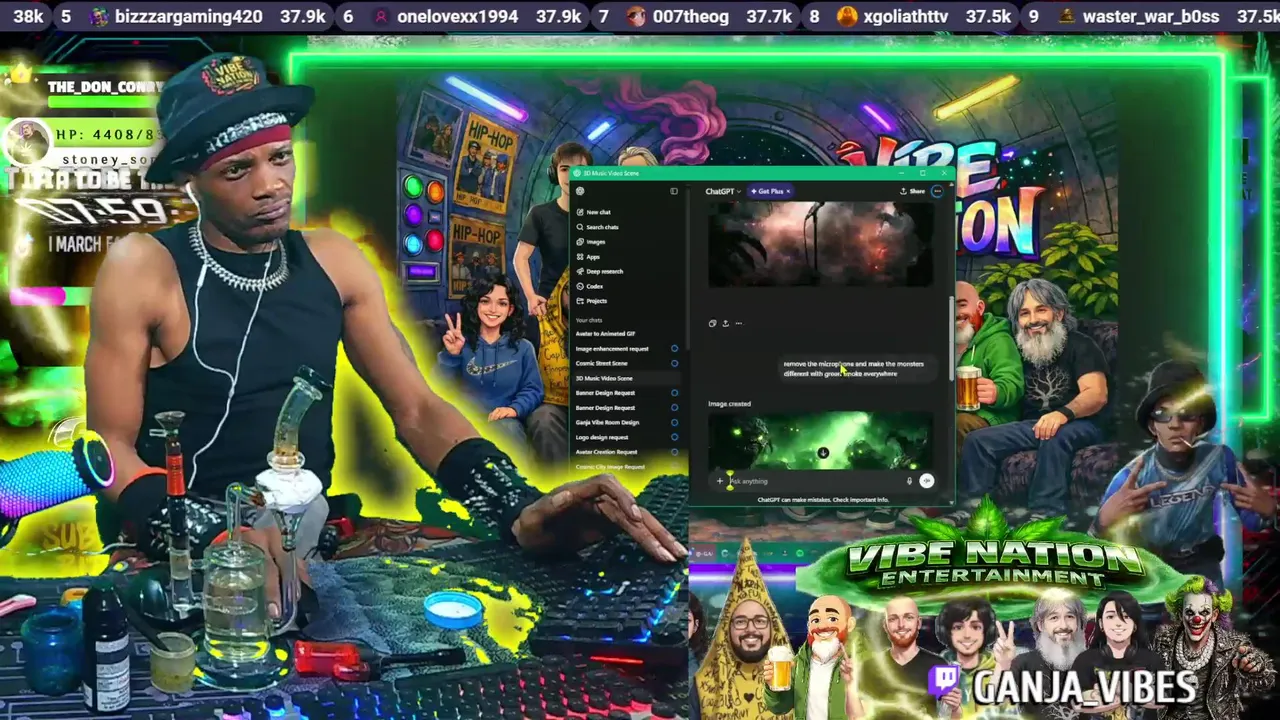
Task: Start voice mode with the round waveform button
Action: [927, 481]
